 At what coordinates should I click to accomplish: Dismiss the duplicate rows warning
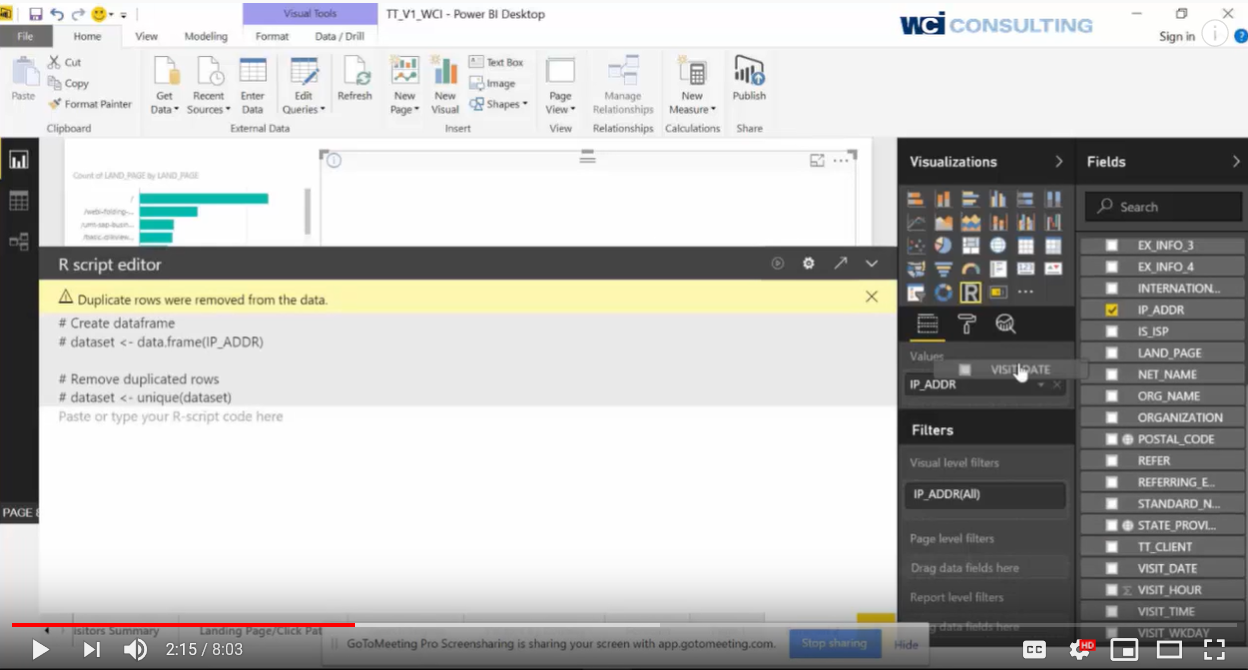point(872,297)
